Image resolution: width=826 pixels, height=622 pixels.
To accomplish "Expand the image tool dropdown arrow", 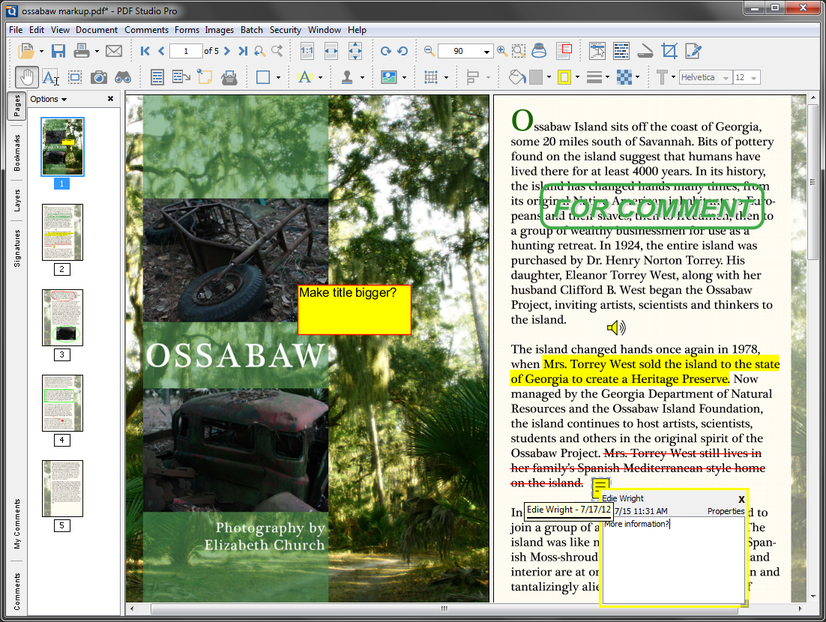I will [x=404, y=78].
